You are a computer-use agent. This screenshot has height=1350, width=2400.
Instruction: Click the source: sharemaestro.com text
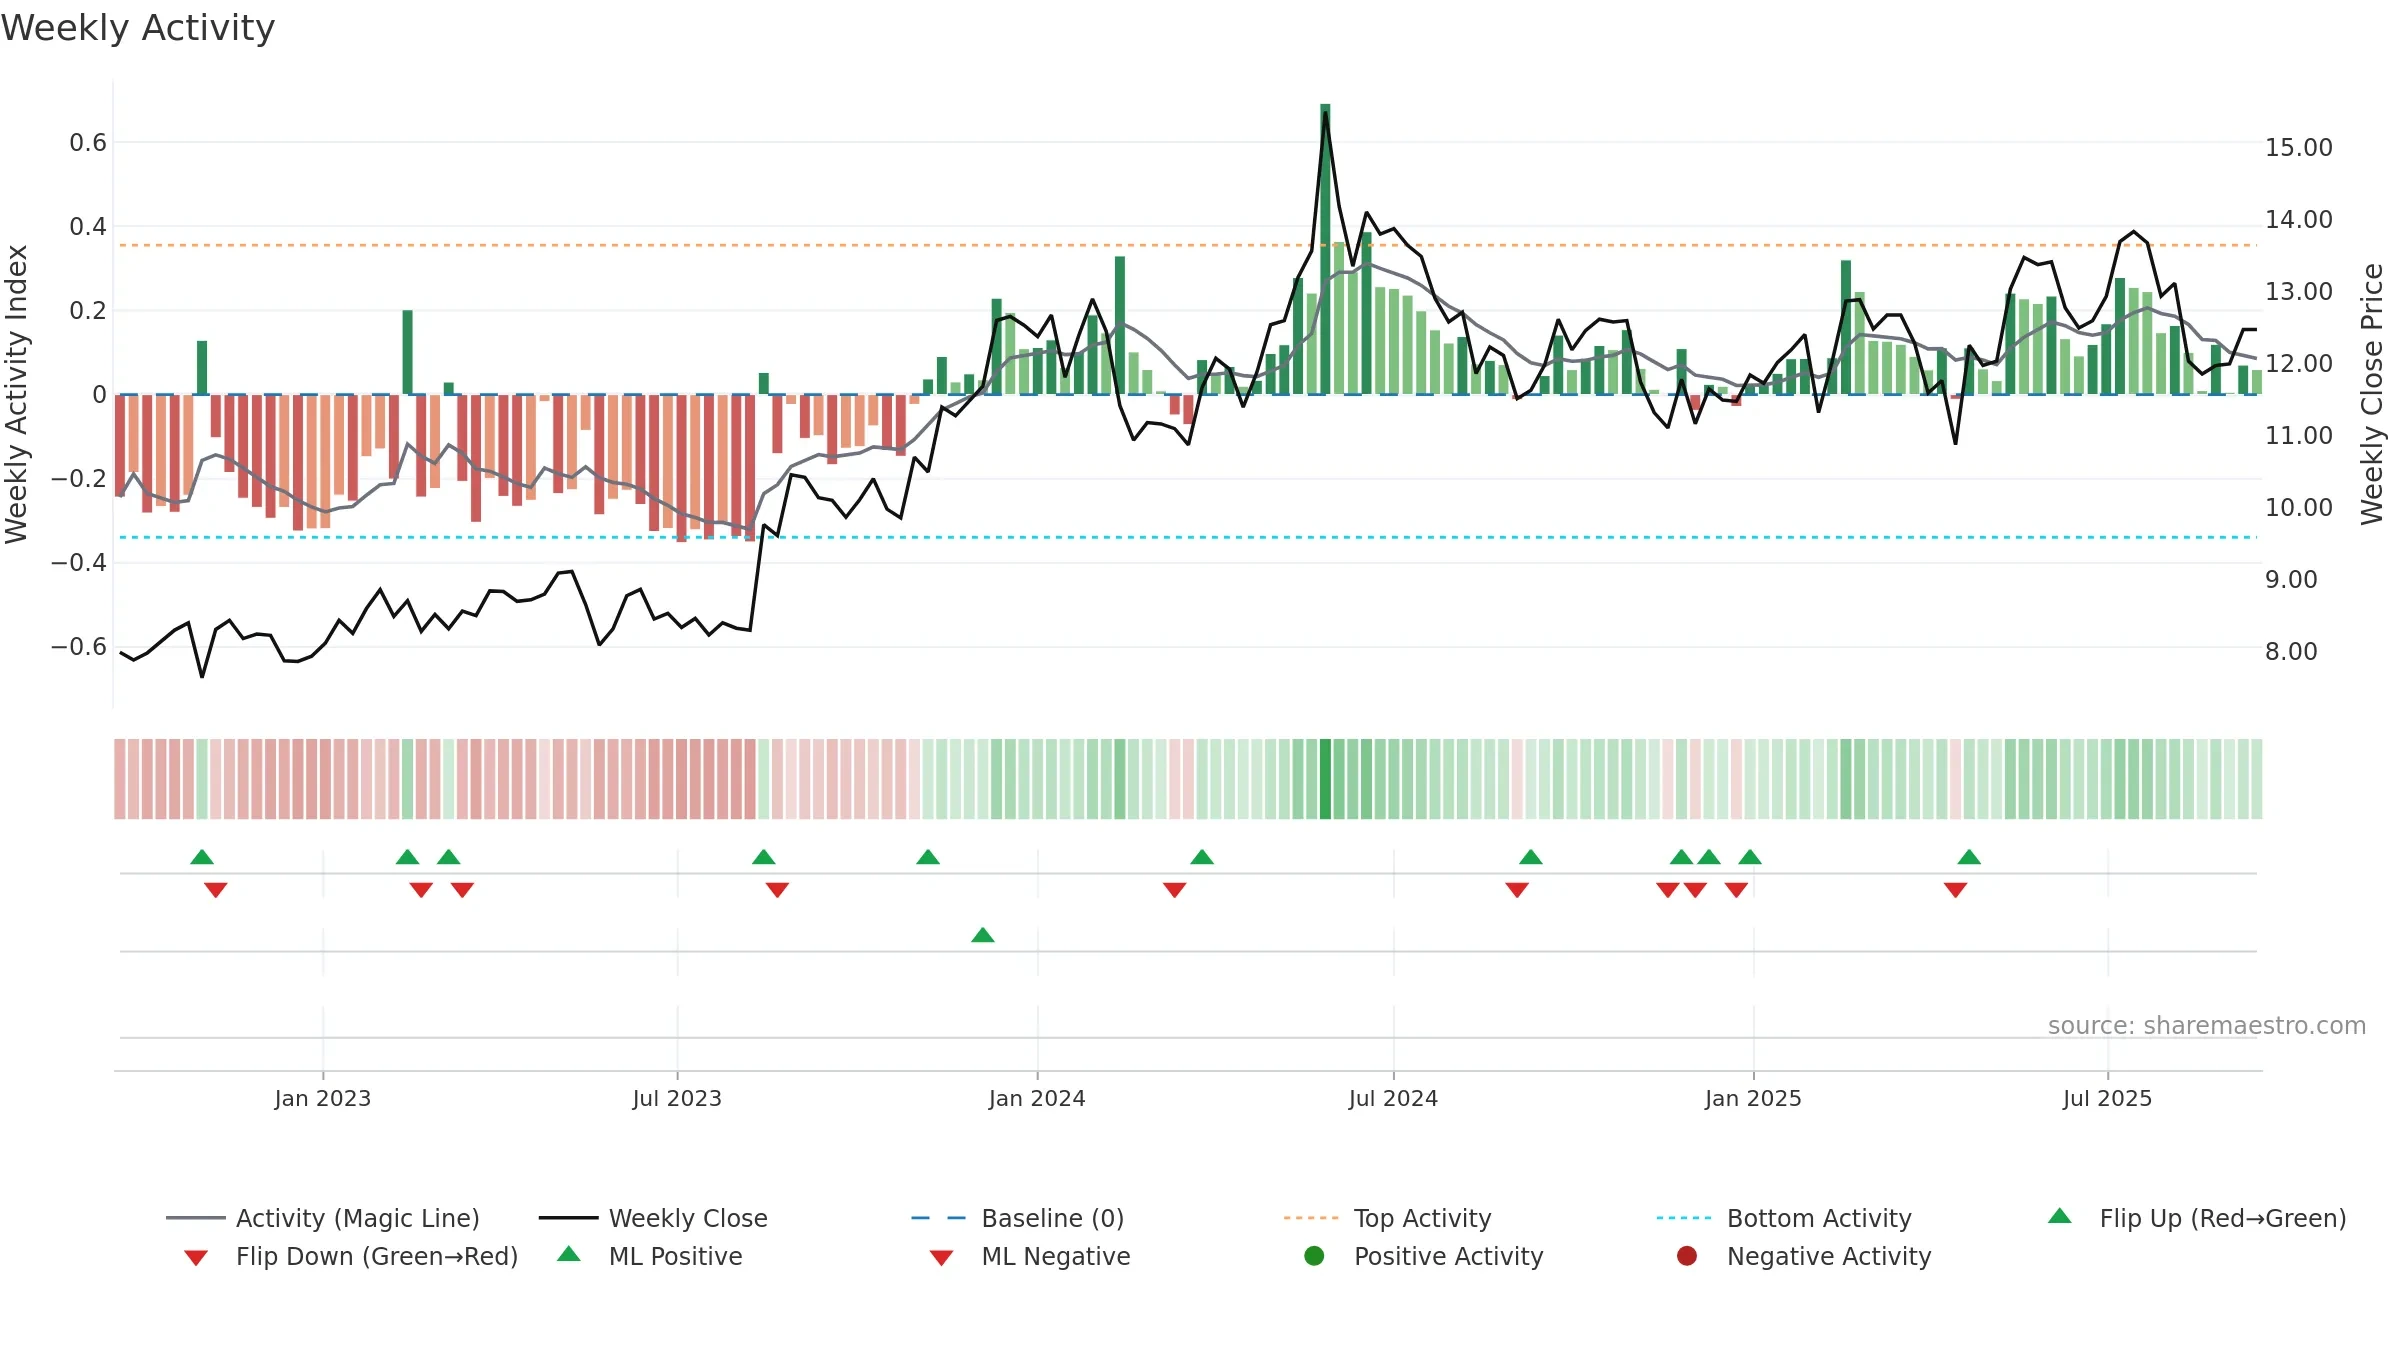(2207, 1025)
